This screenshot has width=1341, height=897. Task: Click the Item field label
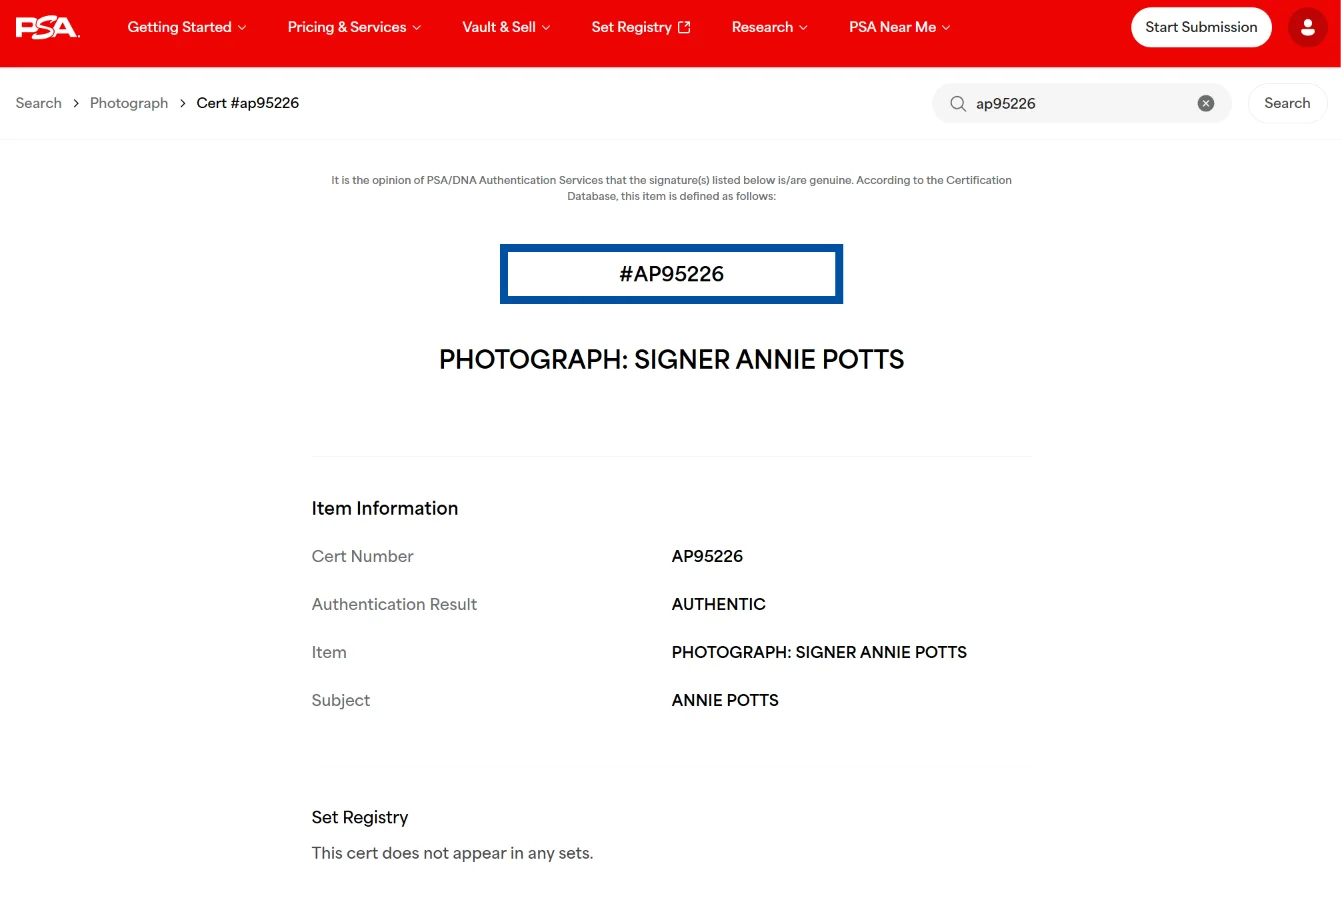pos(329,652)
